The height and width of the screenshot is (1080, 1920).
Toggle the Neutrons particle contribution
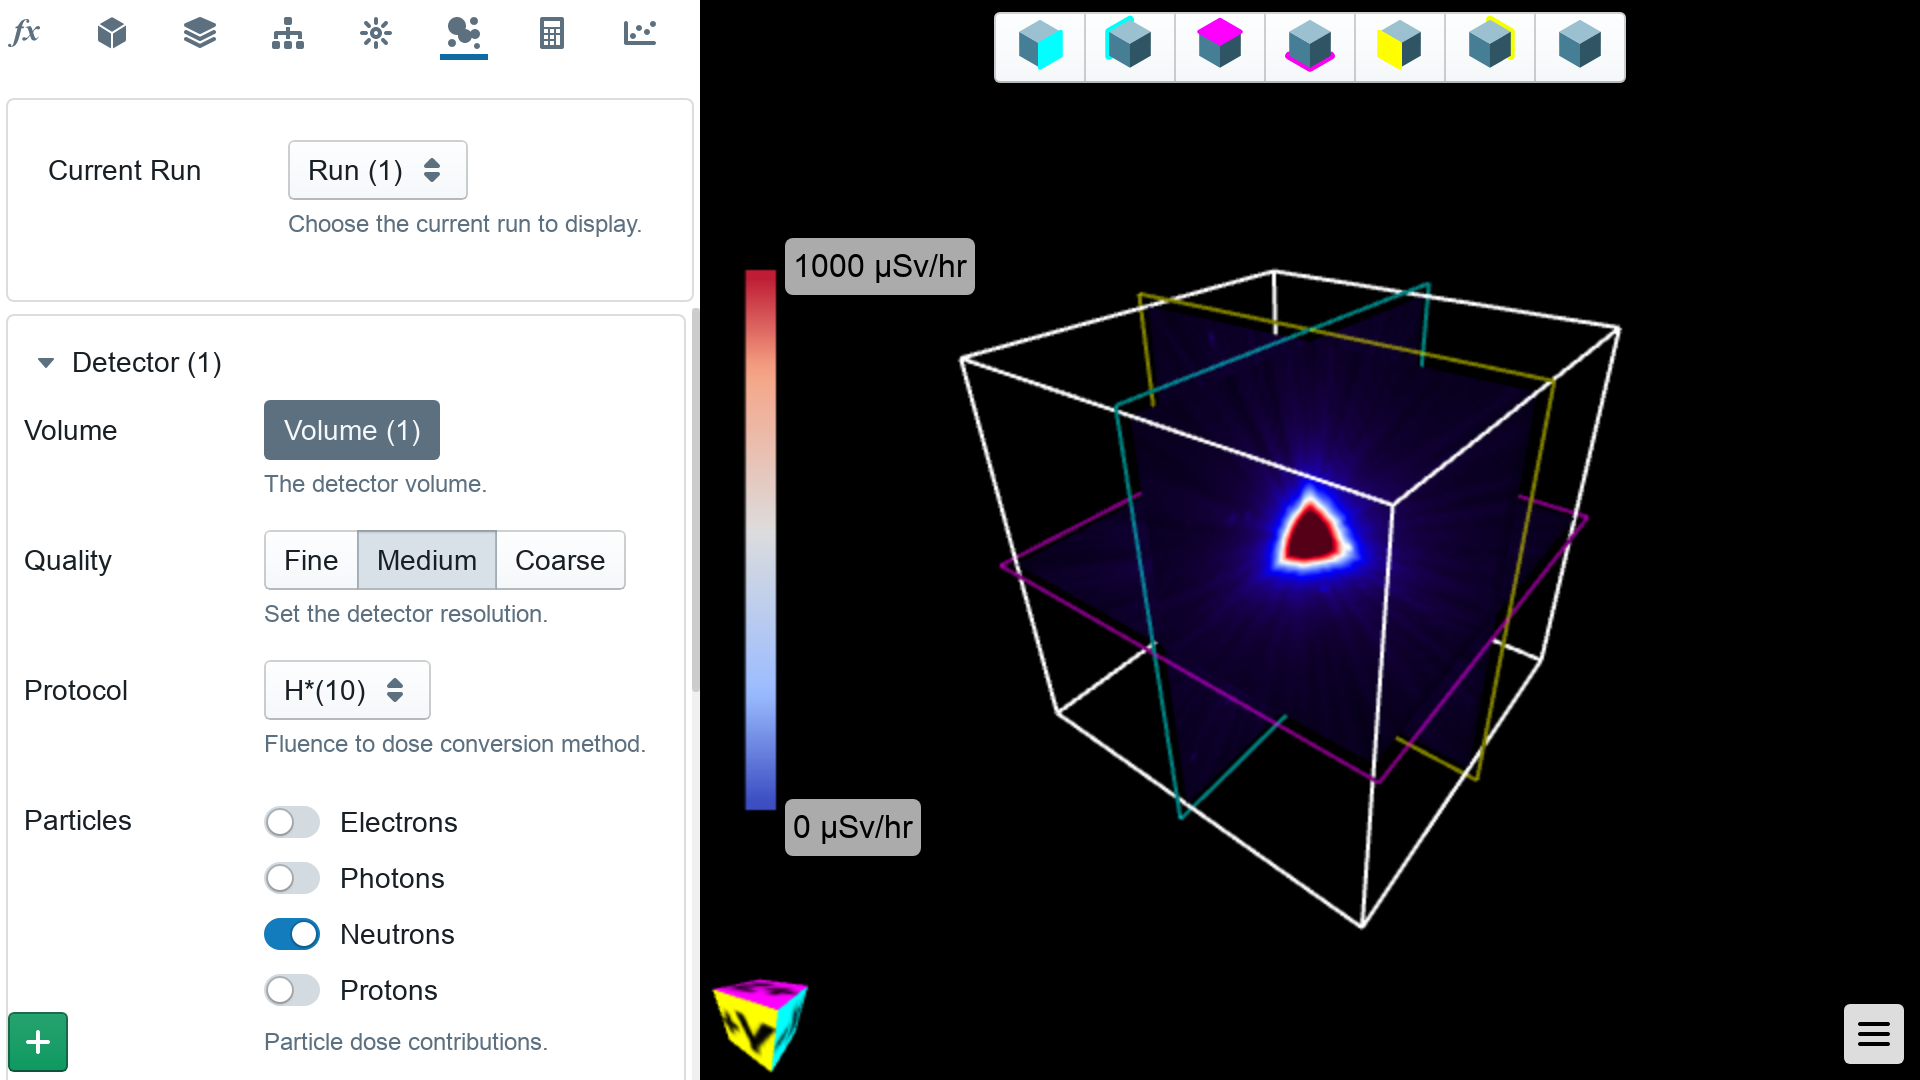291,934
